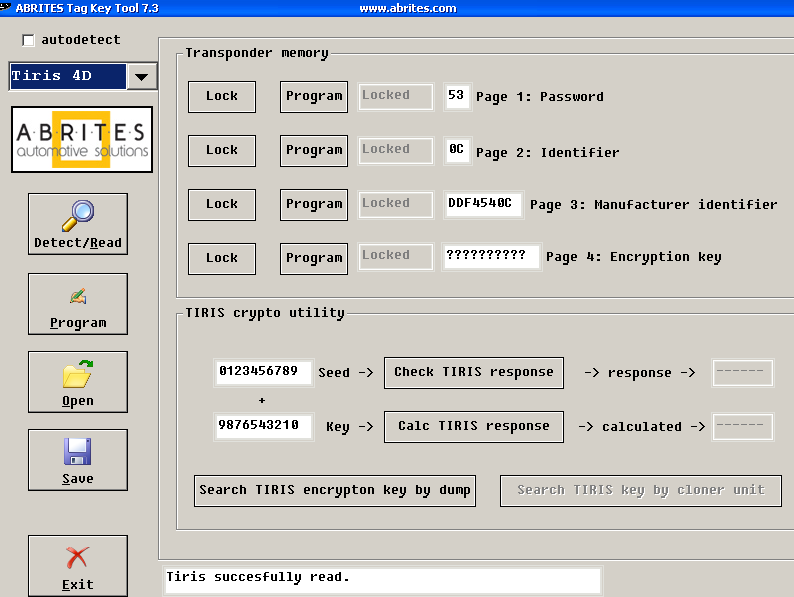Exit the application with red X
Viewport: 794px width, 597px height.
click(78, 566)
